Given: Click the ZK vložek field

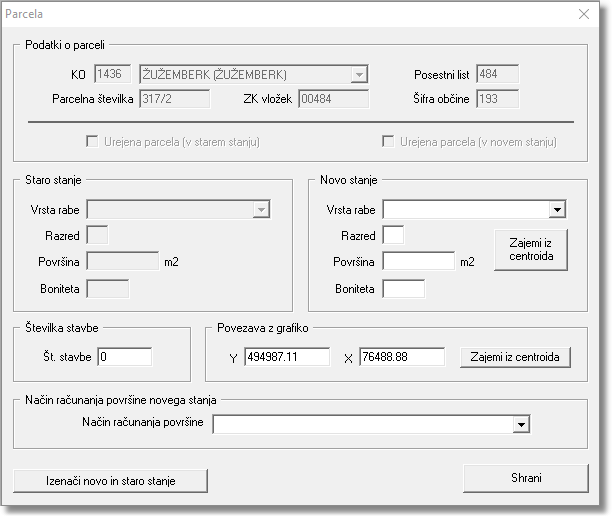Looking at the screenshot, I should tap(333, 99).
